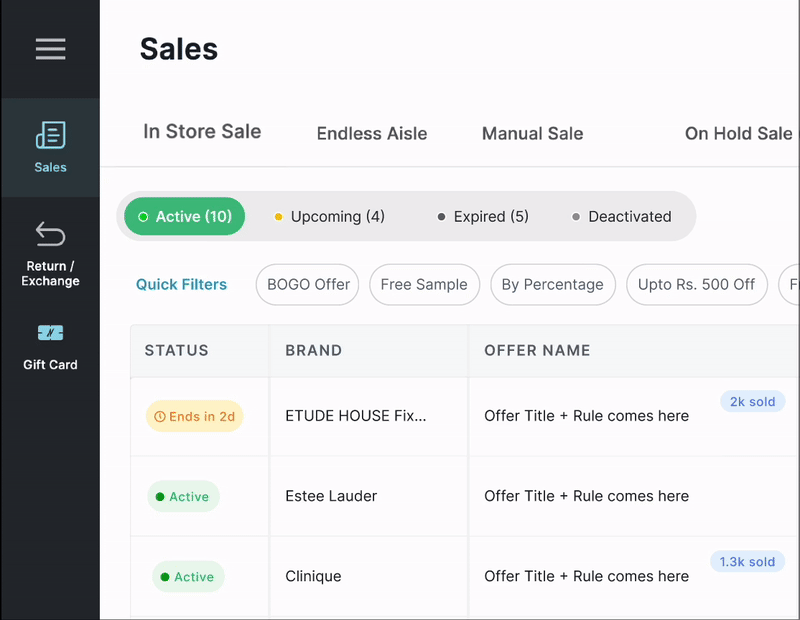Click Estee Lauder Active status badge
Screen dimensions: 800x620
pos(183,497)
